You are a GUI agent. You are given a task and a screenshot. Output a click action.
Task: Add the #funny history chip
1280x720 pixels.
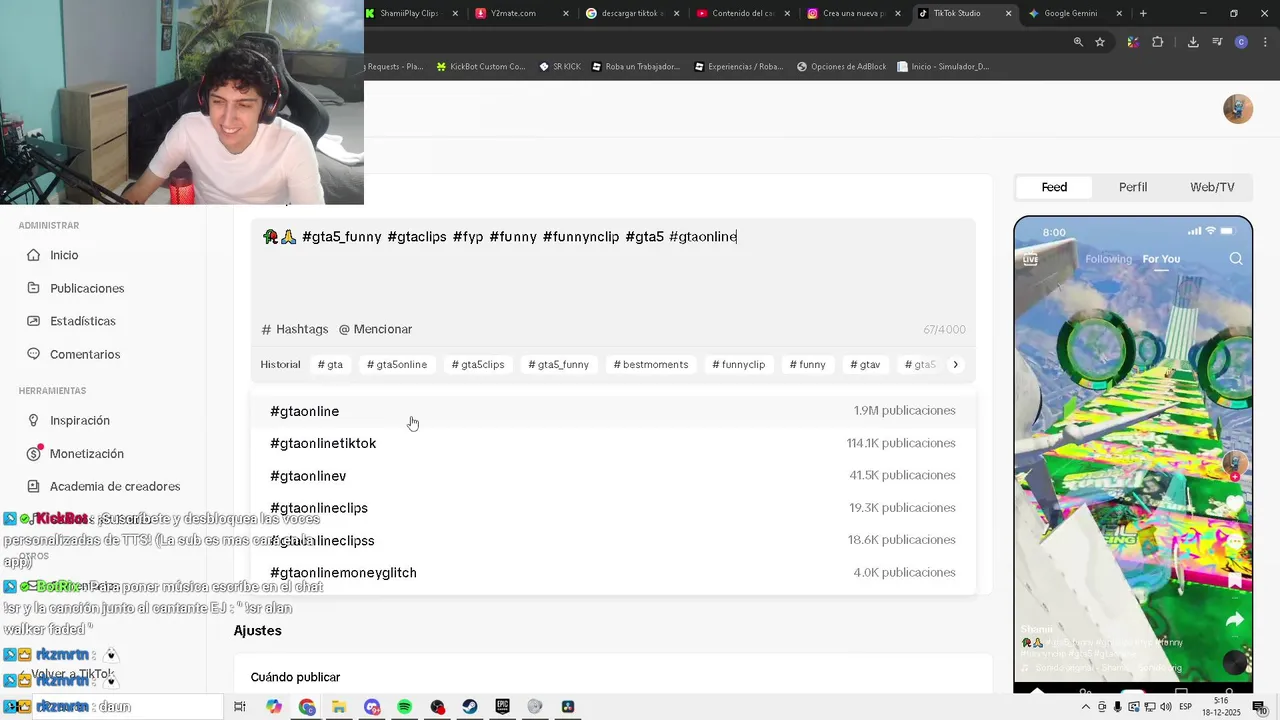(x=808, y=365)
